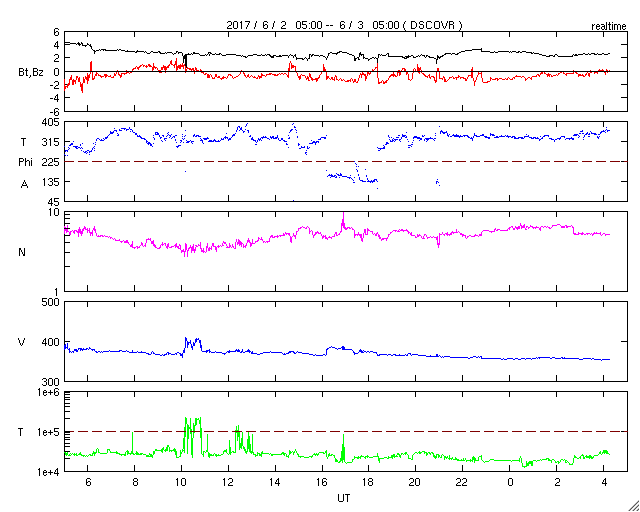
Task: Click the plot title with DSCOVR date range
Action: pyautogui.click(x=344, y=25)
